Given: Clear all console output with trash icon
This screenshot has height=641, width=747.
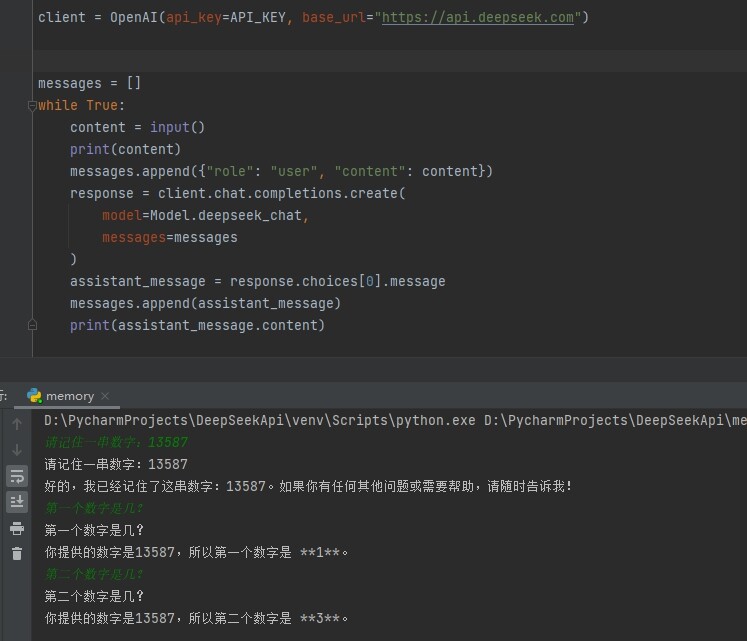Looking at the screenshot, I should [17, 554].
